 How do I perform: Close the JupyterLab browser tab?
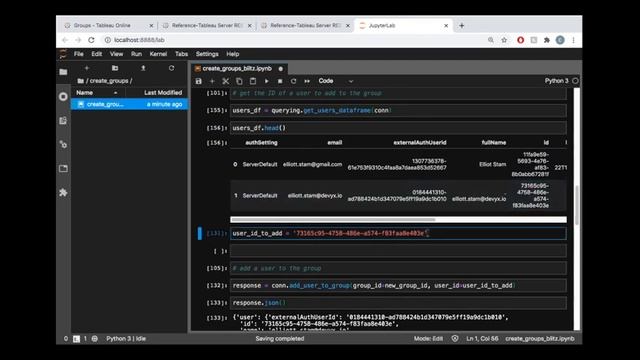pos(446,25)
